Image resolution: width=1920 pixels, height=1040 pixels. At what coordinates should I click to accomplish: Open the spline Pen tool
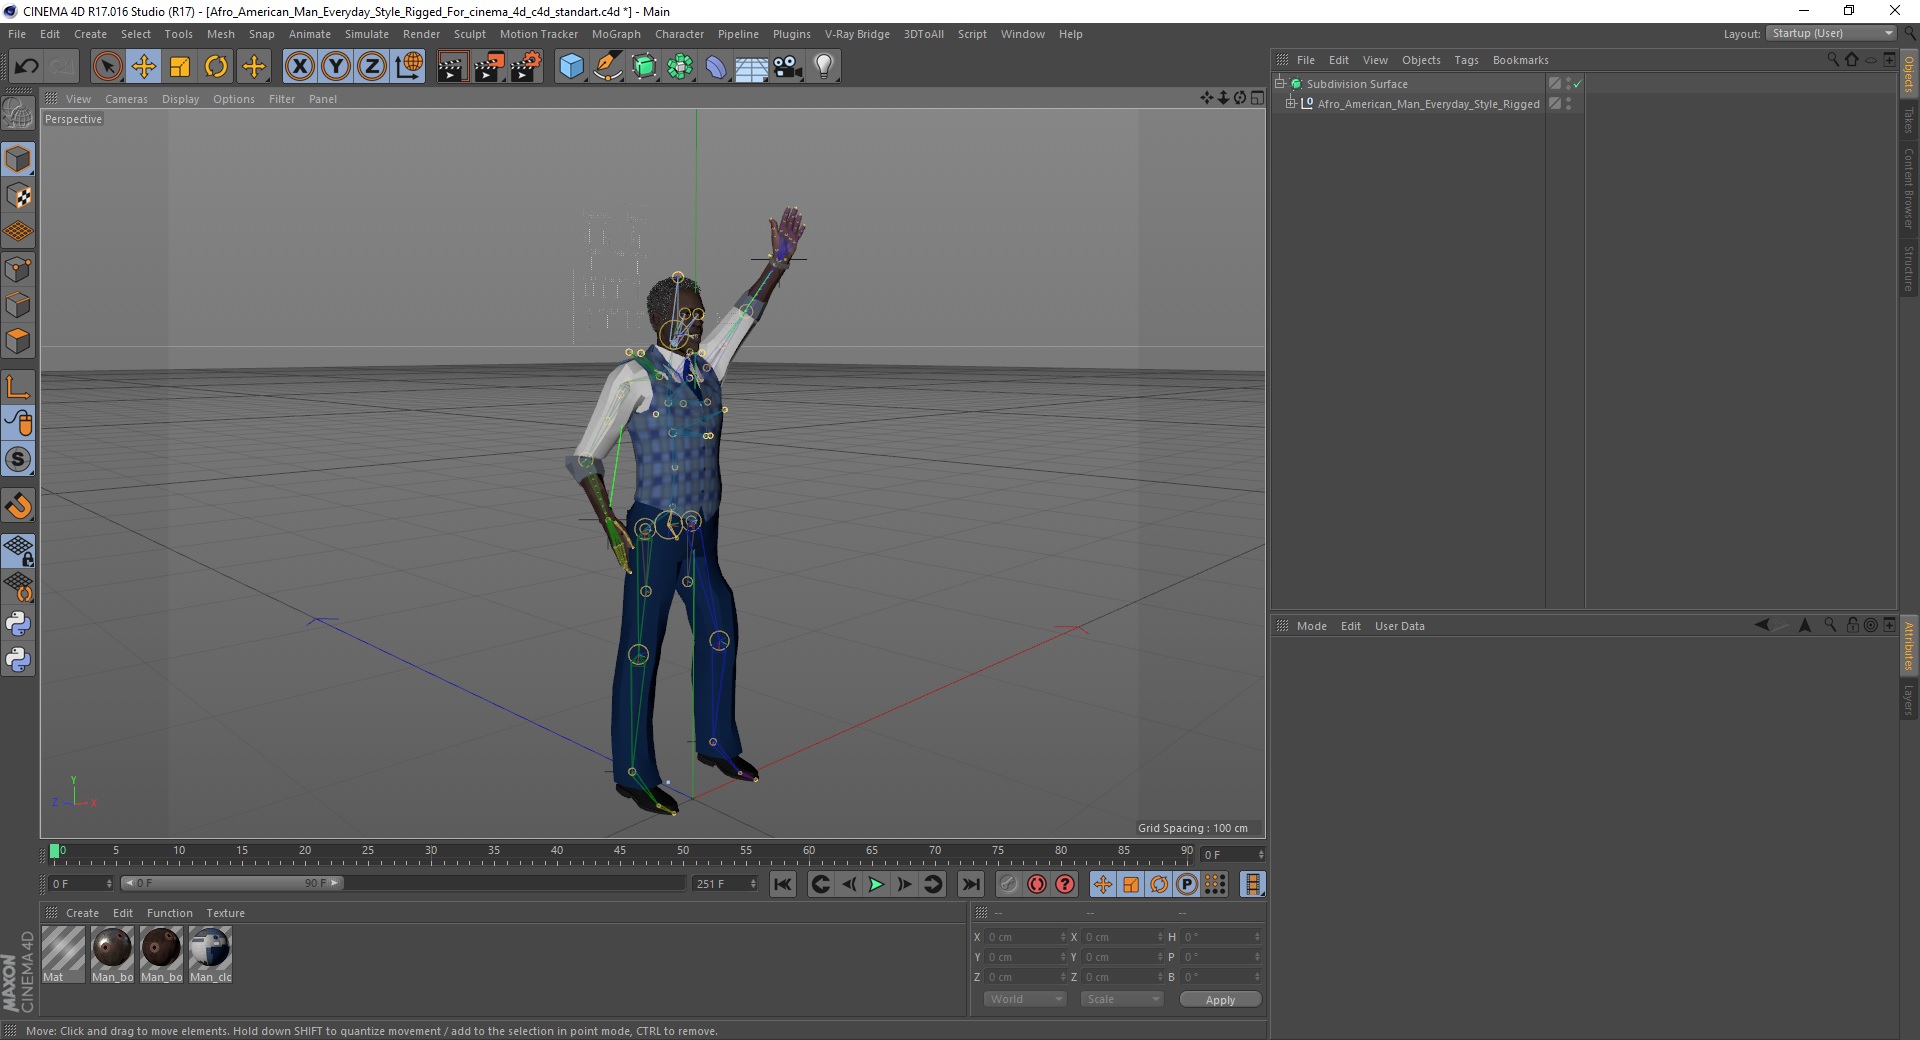(608, 67)
